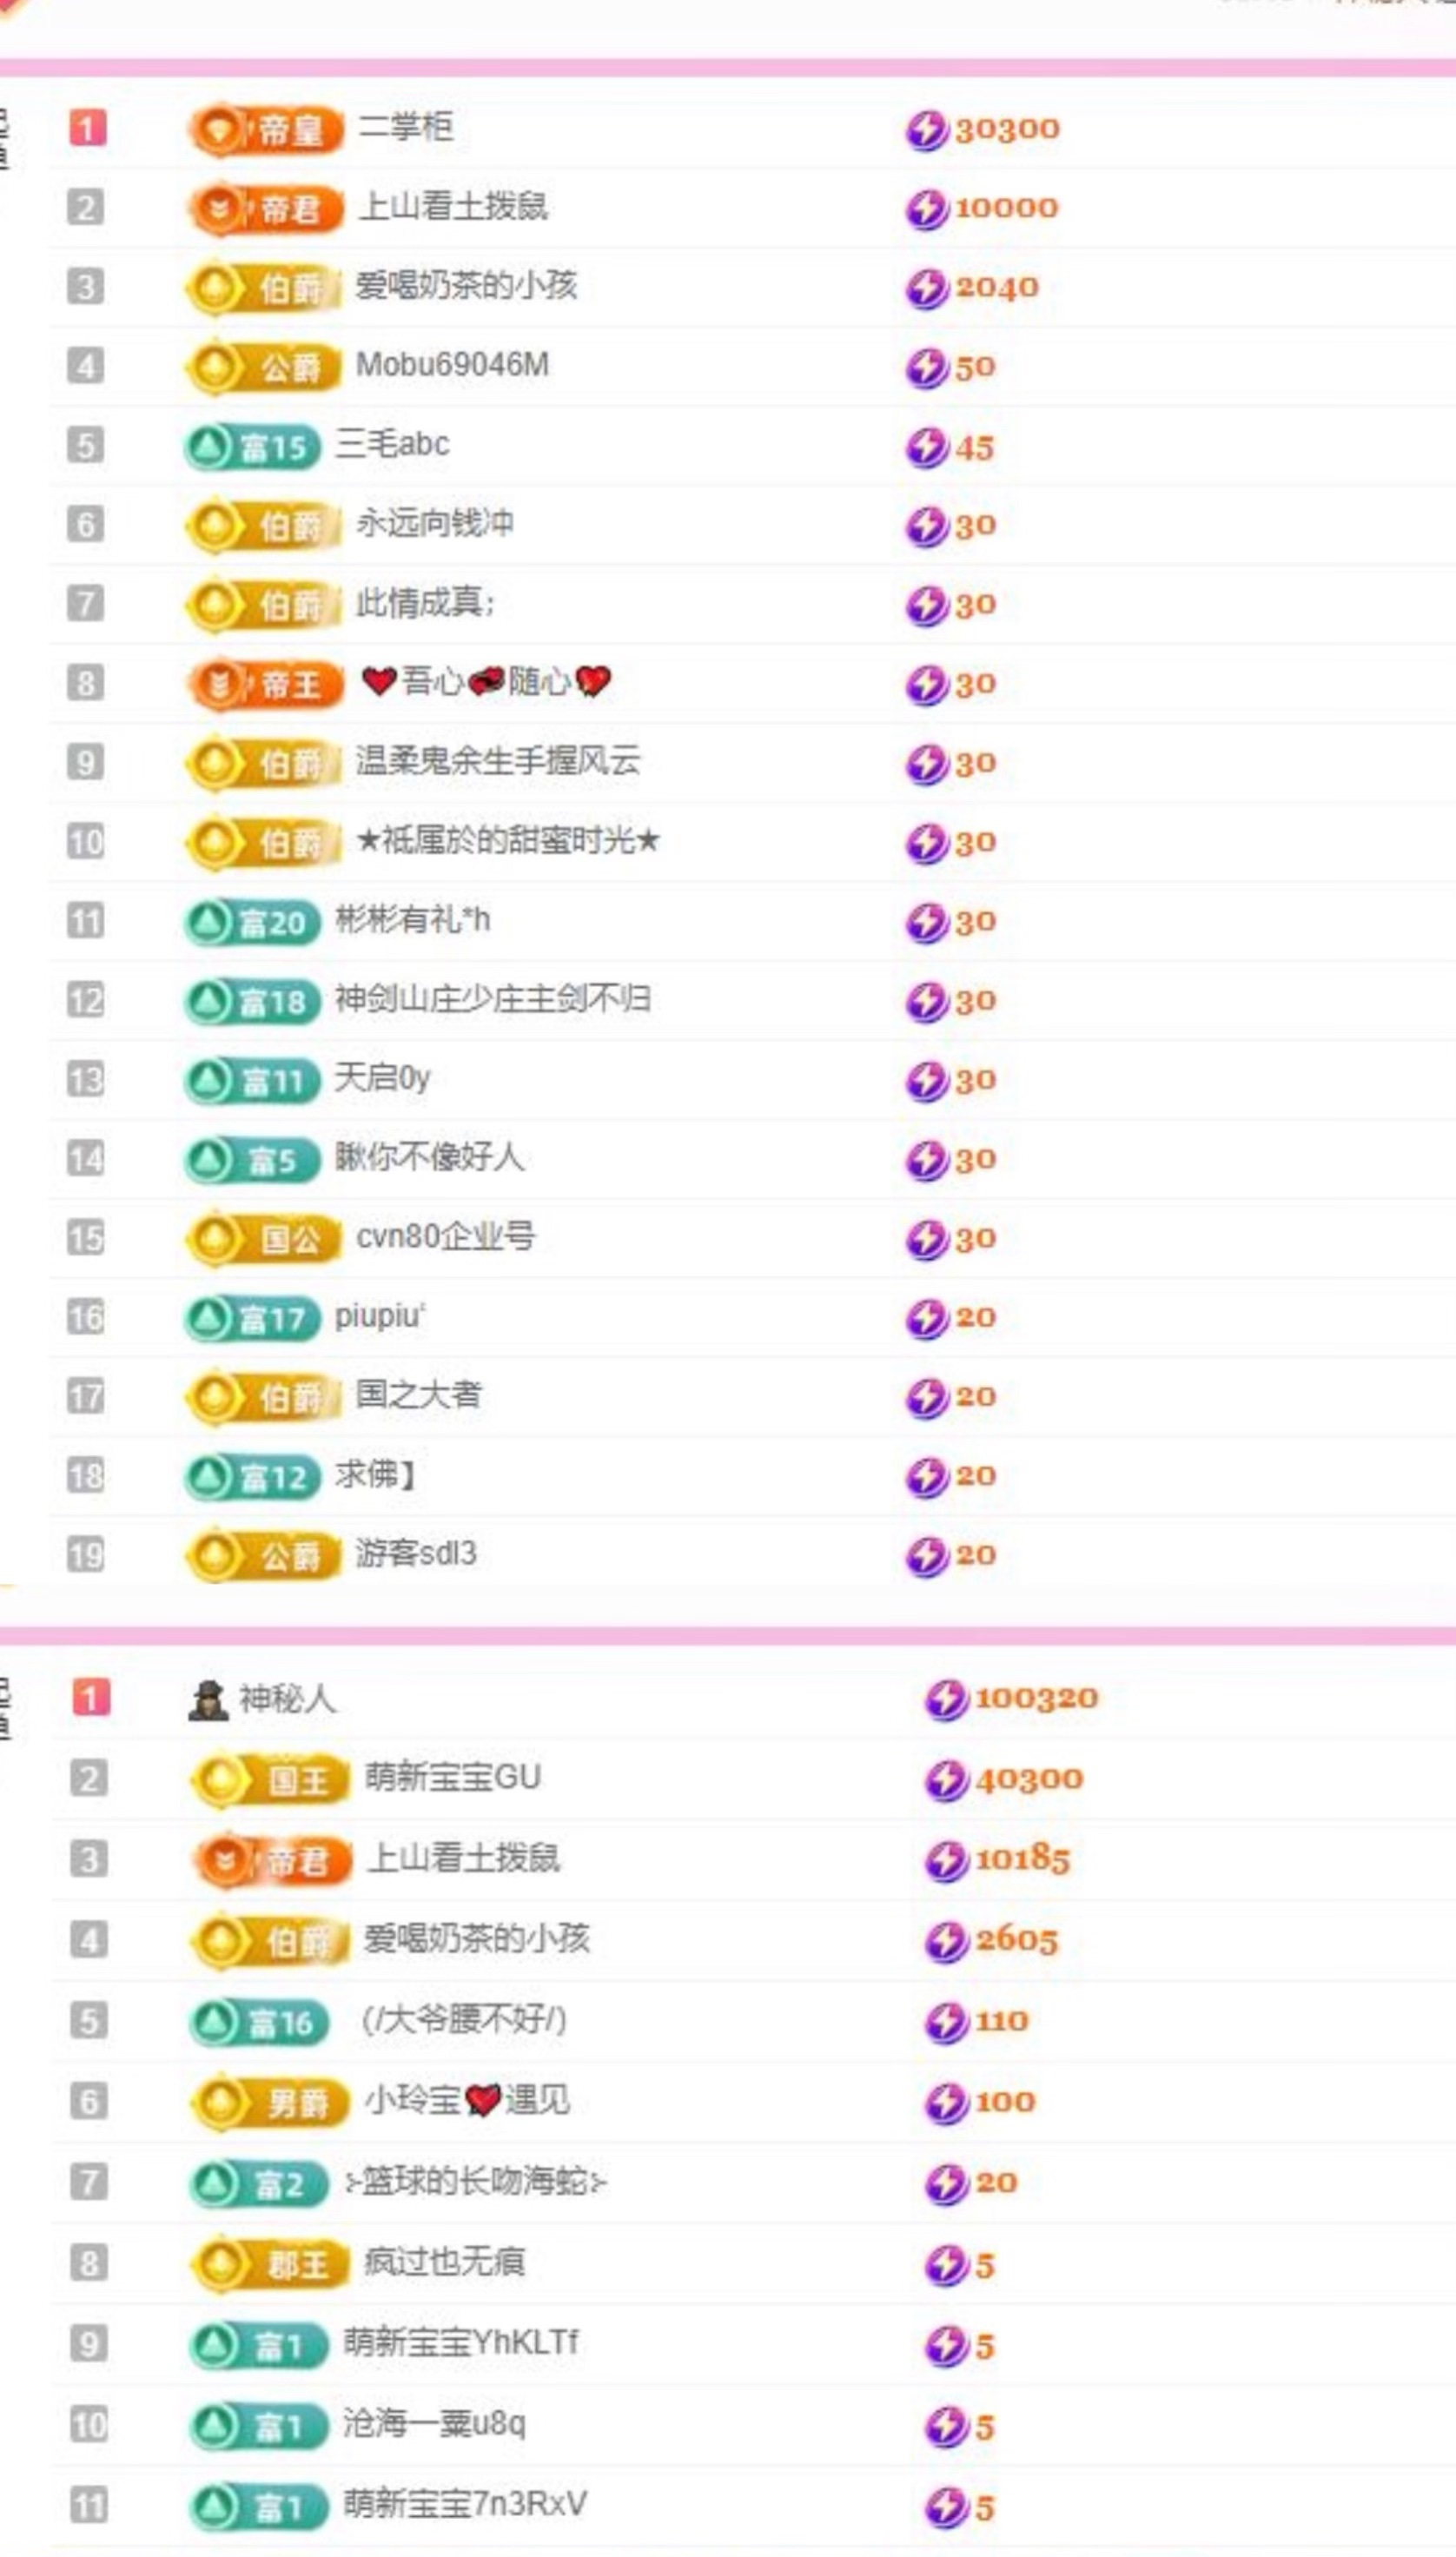This screenshot has width=1456, height=2557.
Task: Click the 富16 badge beside (/大爷腰不好/)
Action: click(259, 2022)
